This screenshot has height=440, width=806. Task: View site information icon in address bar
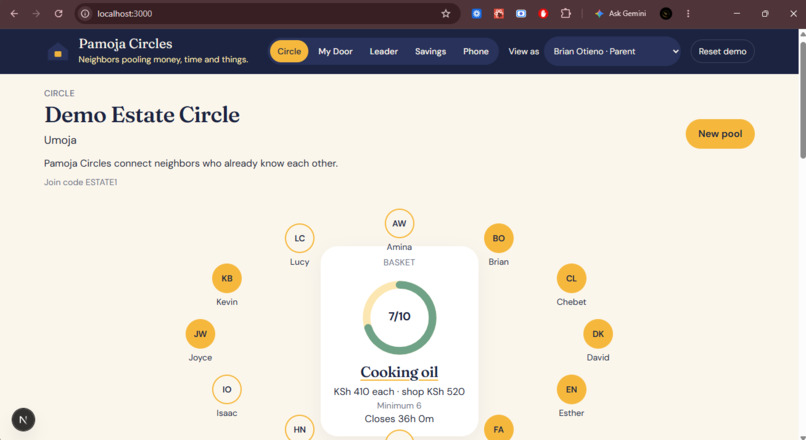[x=85, y=14]
